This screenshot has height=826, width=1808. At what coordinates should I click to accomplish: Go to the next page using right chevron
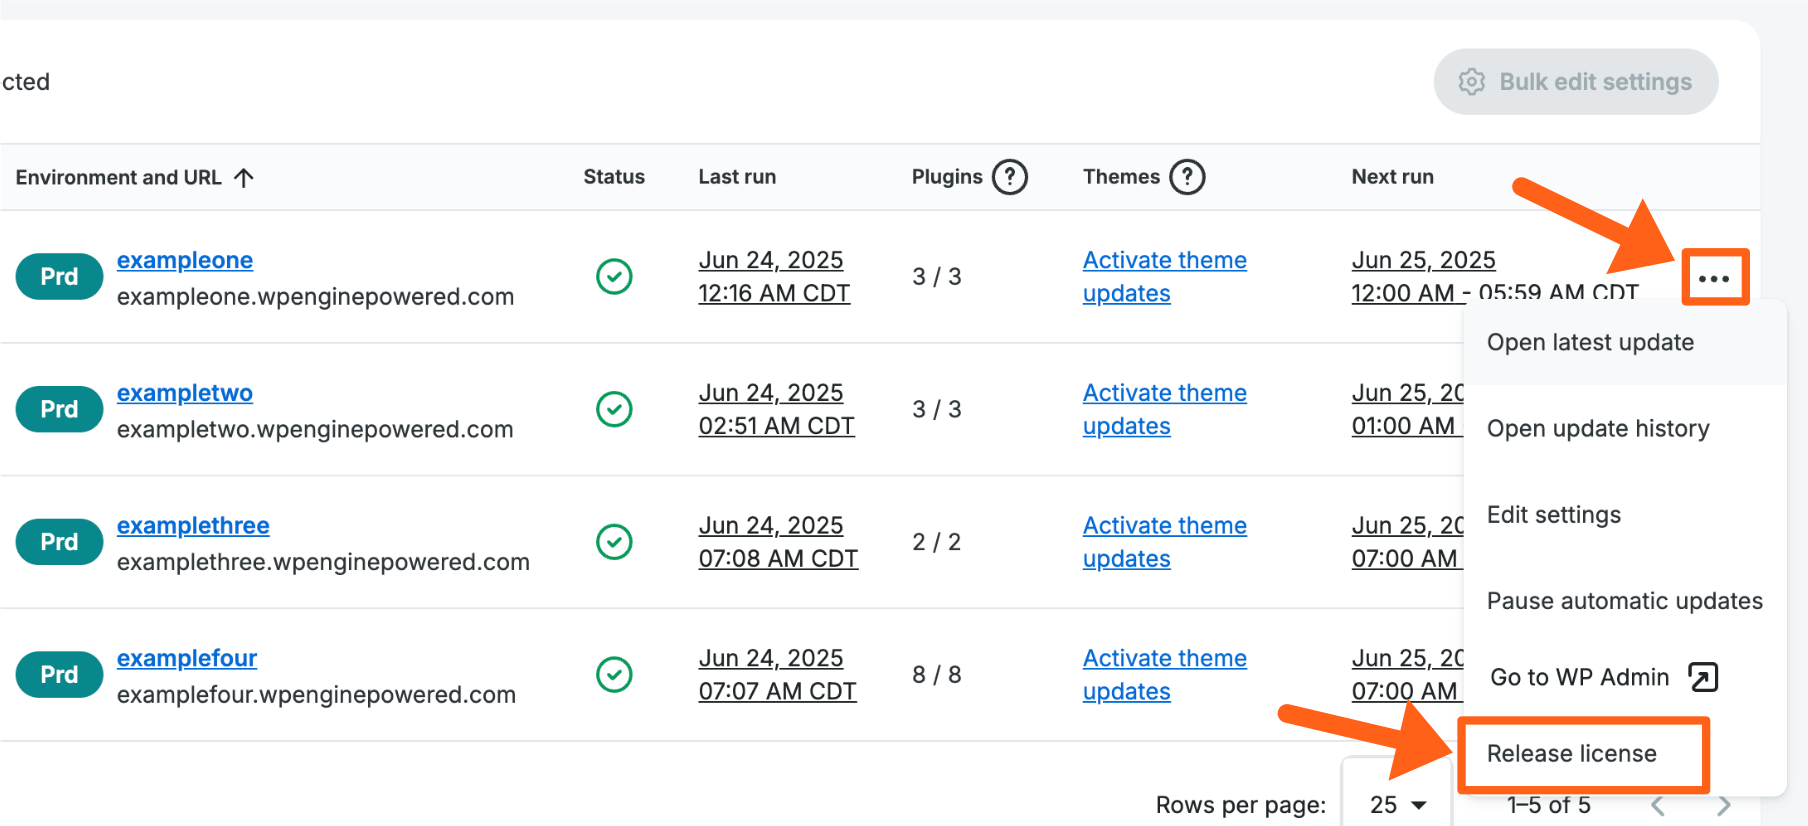tap(1723, 805)
